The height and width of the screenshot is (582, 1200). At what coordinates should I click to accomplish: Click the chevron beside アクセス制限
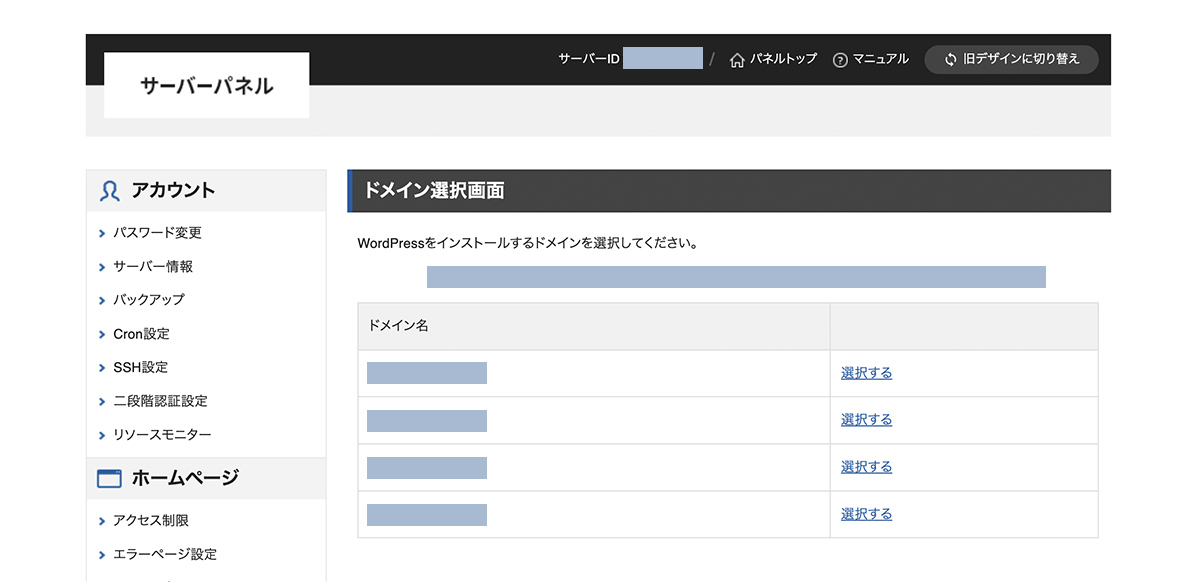pyautogui.click(x=102, y=520)
